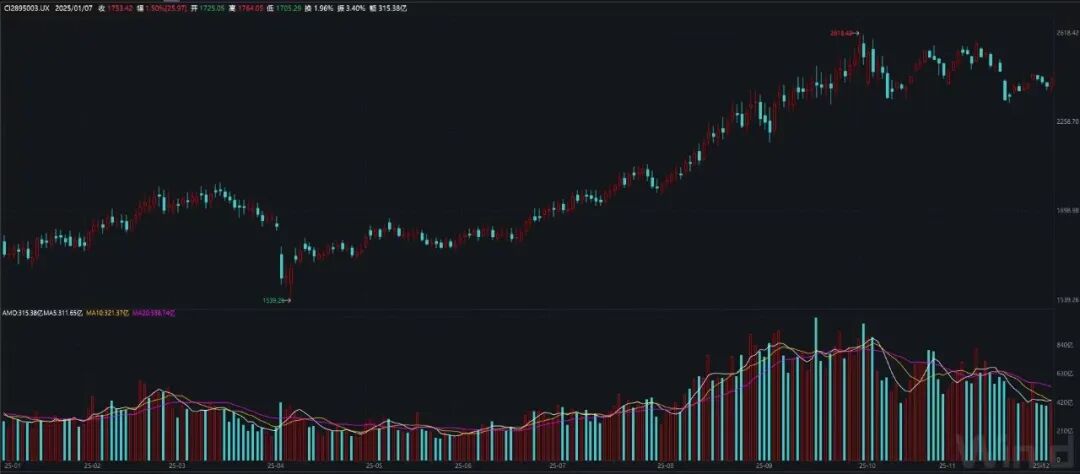
Task: Click the 25-02 date axis label
Action: click(92, 466)
